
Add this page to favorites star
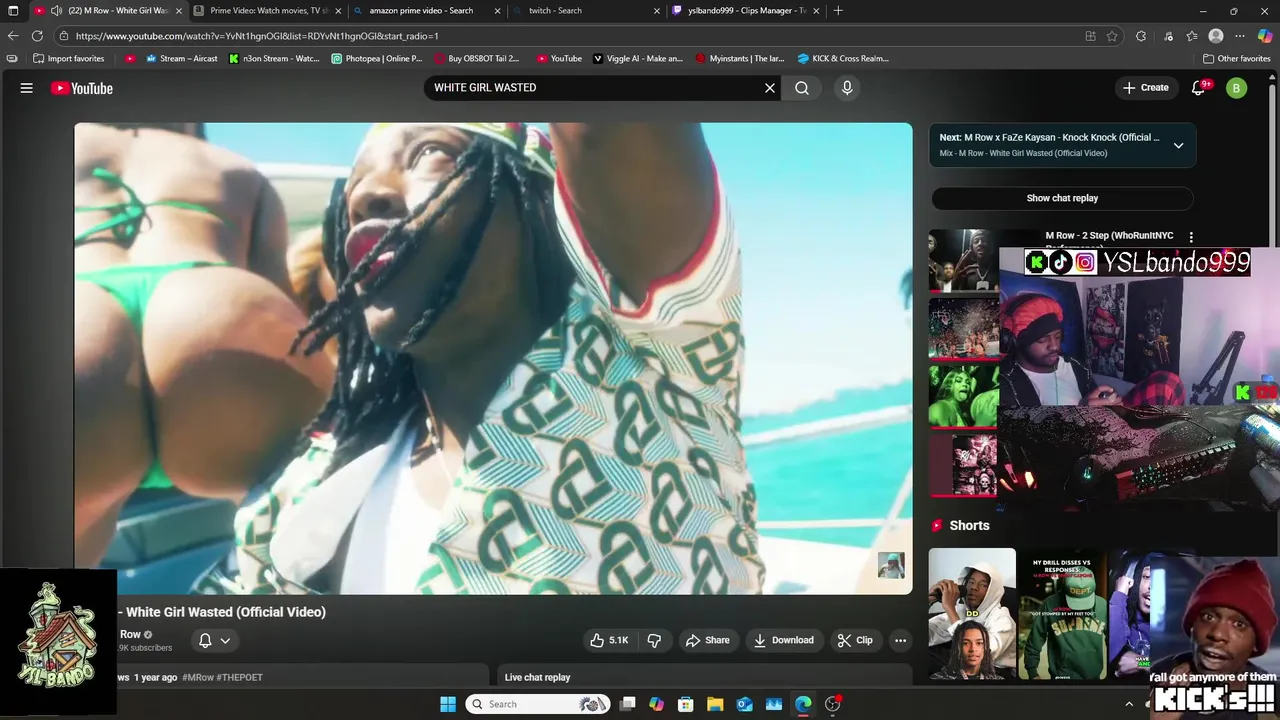pos(1112,36)
